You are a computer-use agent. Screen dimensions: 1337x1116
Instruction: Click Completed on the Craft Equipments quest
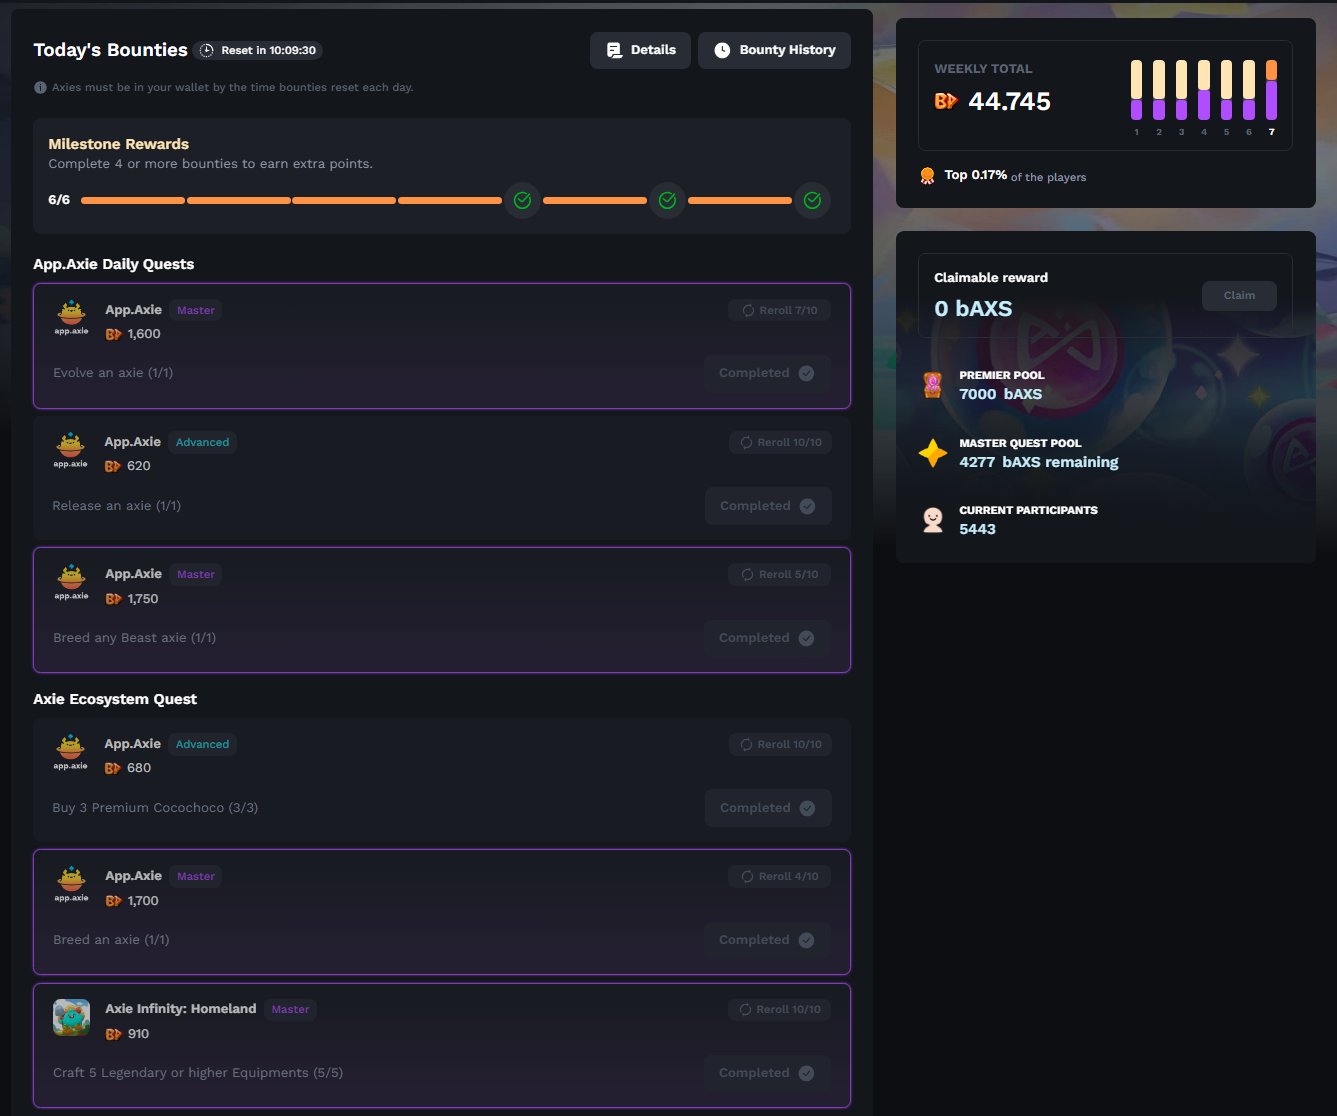coord(766,1073)
